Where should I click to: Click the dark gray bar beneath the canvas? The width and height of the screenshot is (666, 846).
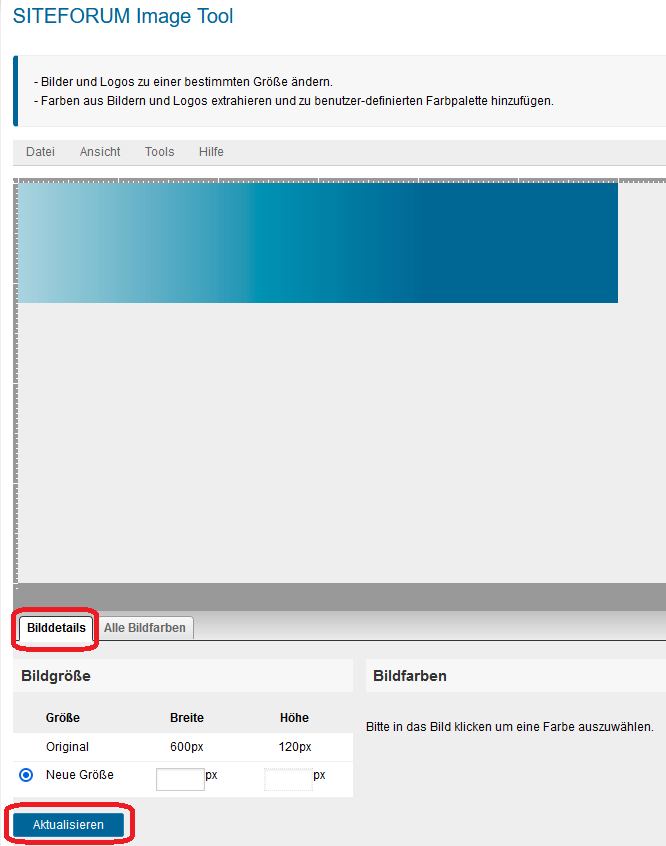[340, 596]
